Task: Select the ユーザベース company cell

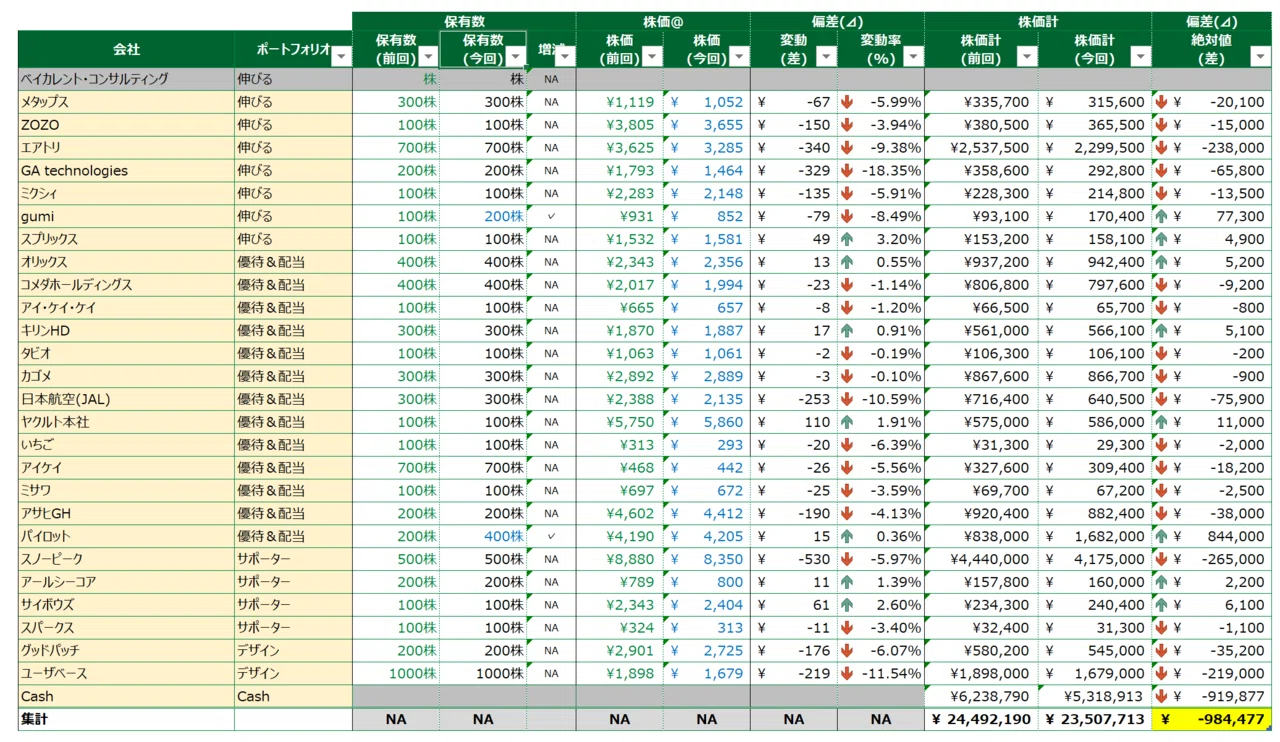Action: pyautogui.click(x=126, y=673)
